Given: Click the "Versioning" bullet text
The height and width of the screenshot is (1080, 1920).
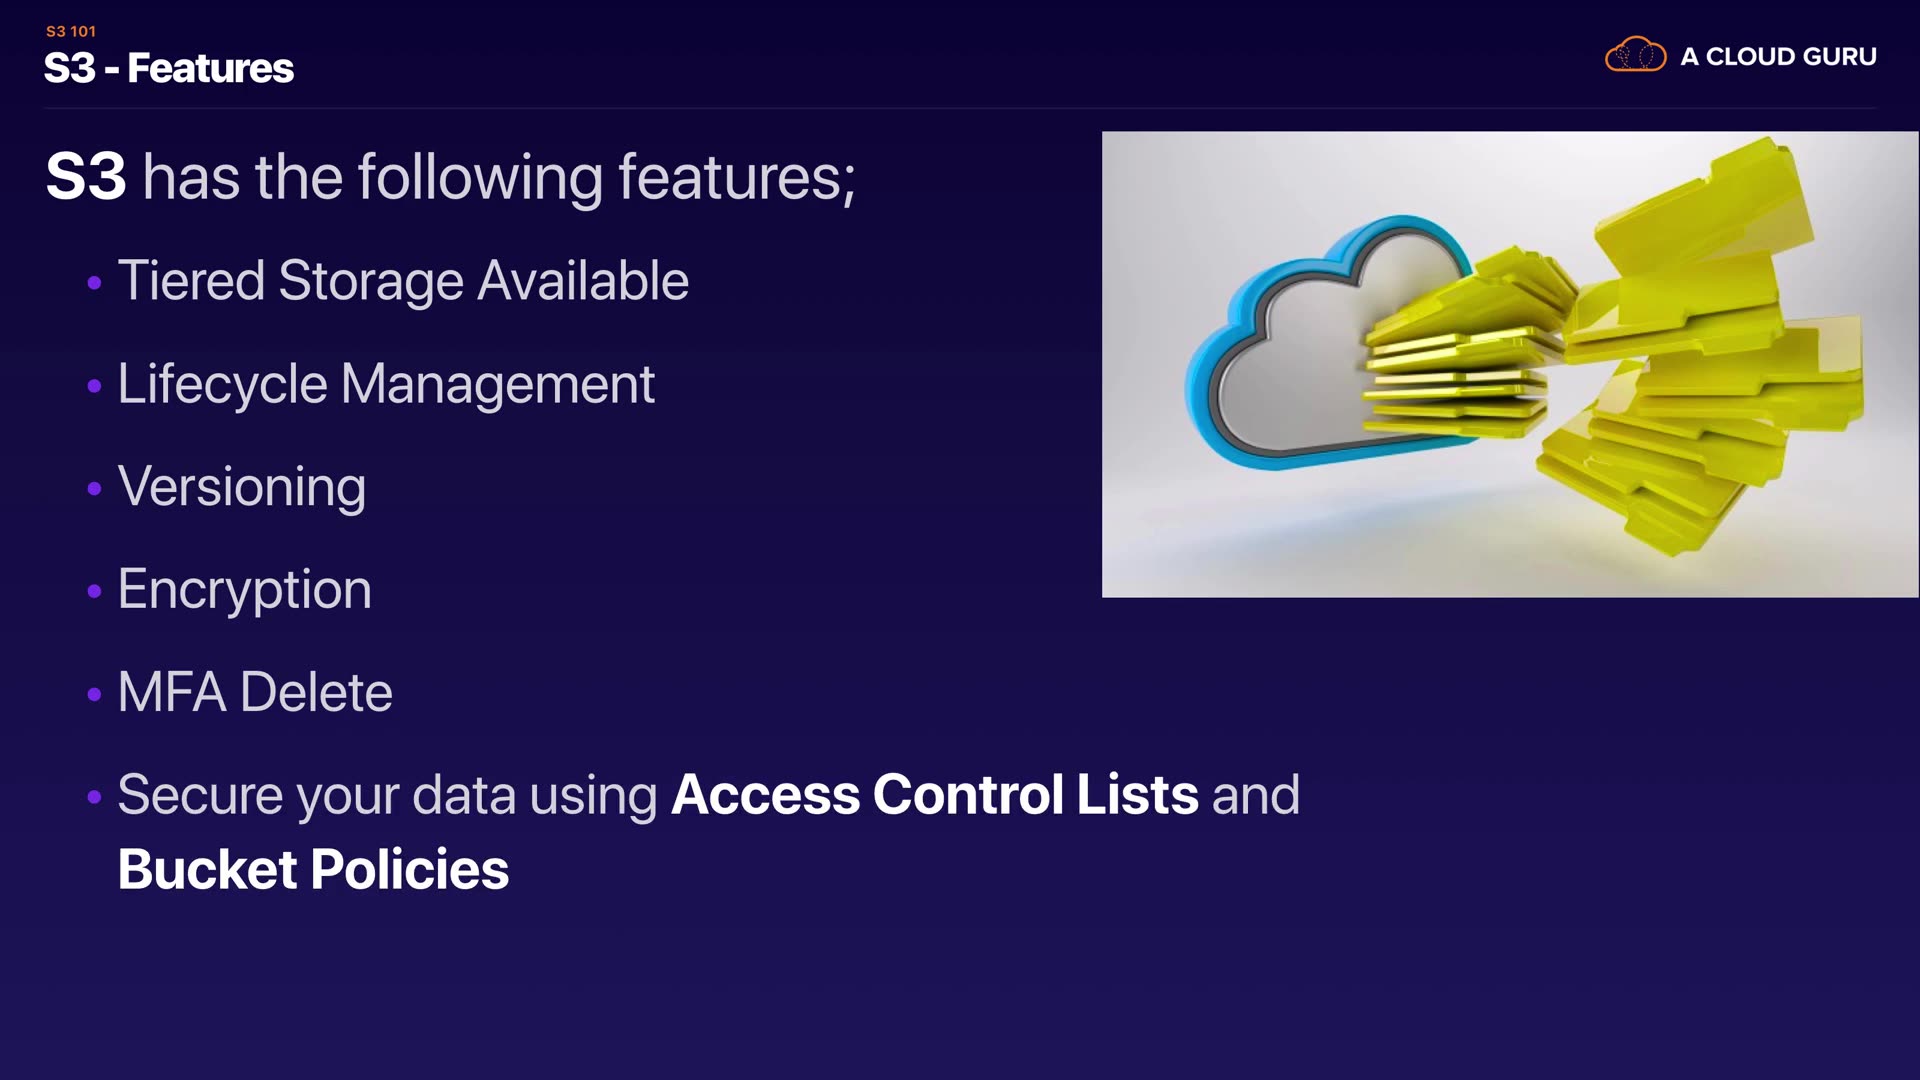Looking at the screenshot, I should click(x=242, y=487).
